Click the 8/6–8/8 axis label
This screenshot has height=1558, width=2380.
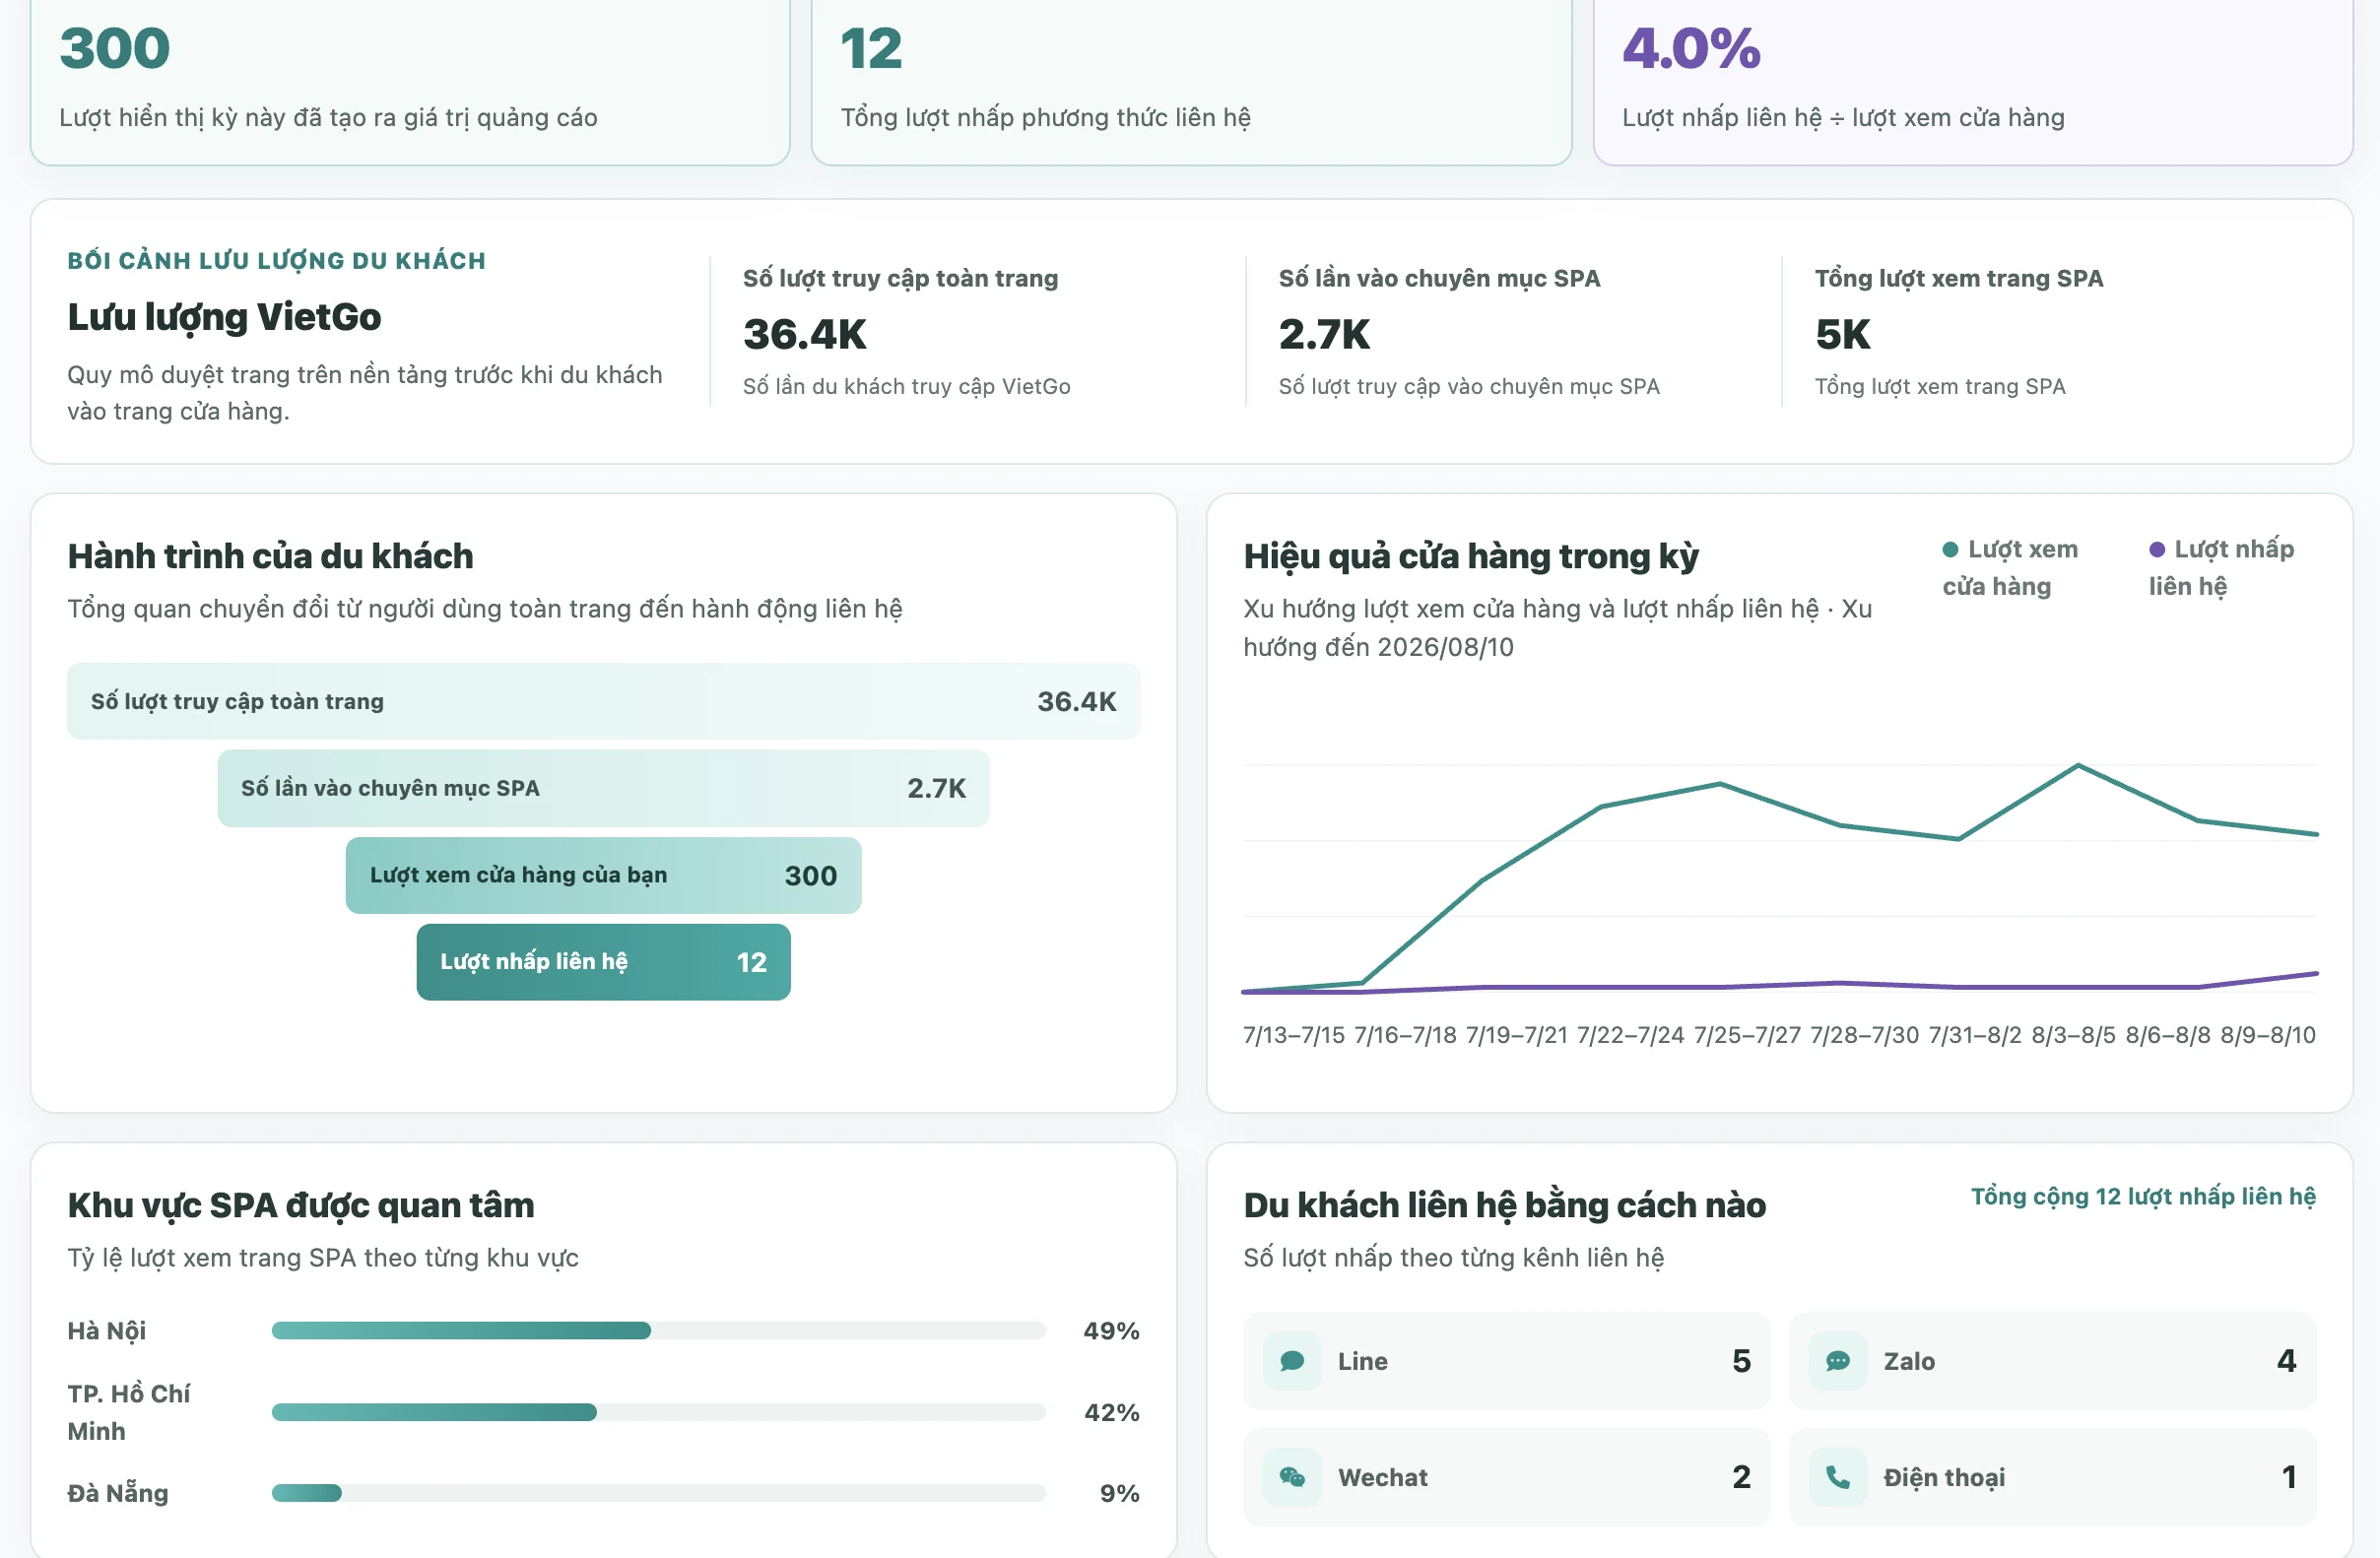pyautogui.click(x=2168, y=1035)
